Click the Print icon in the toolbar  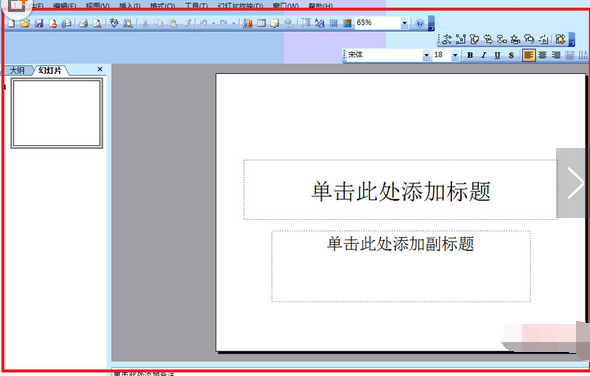click(x=83, y=23)
